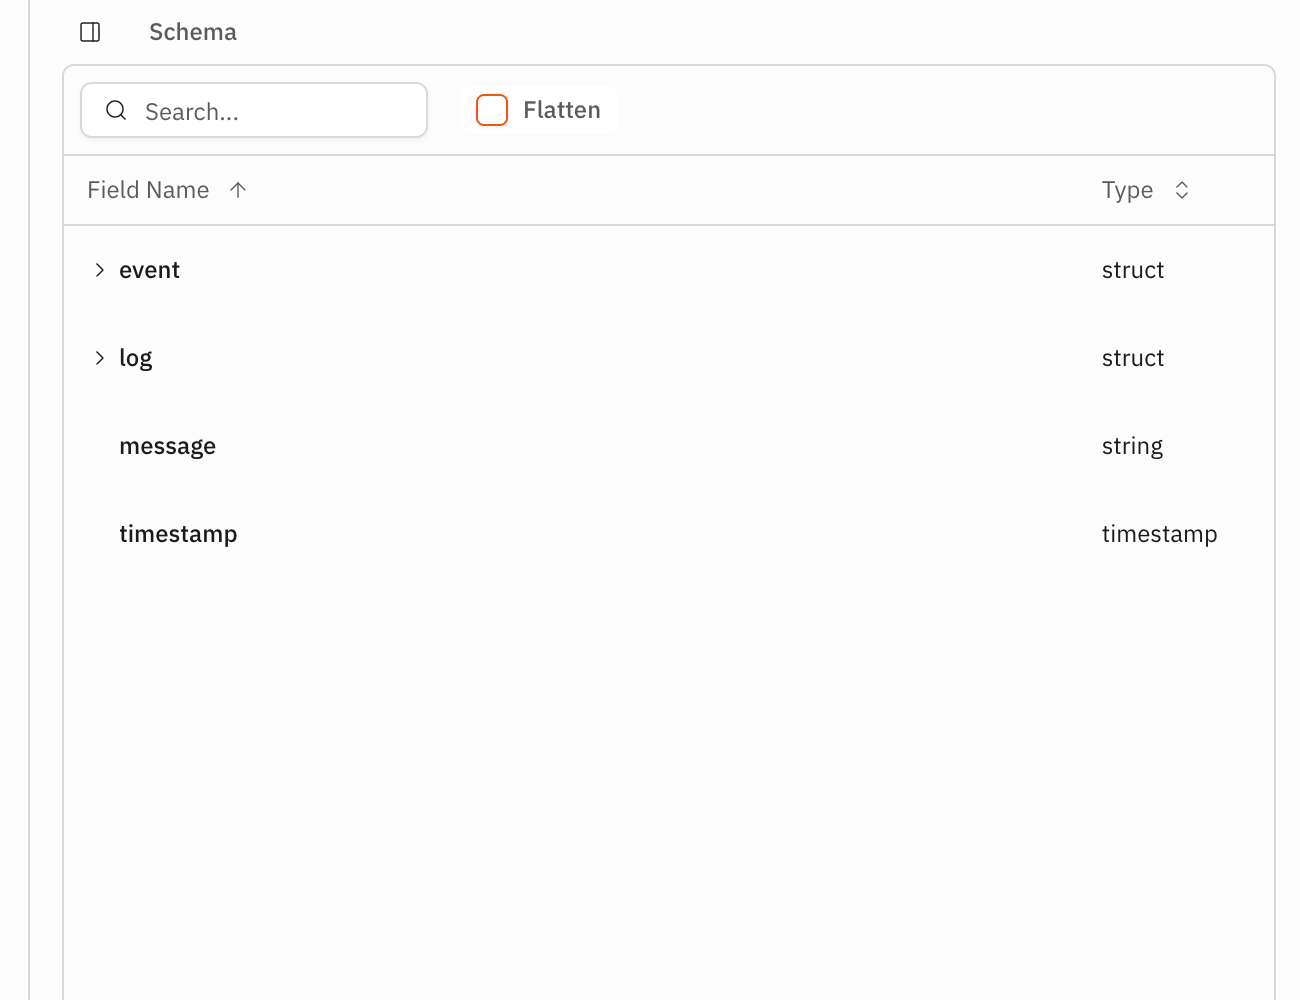The height and width of the screenshot is (1000, 1300).
Task: Click the Field Name column header
Action: pos(148,190)
